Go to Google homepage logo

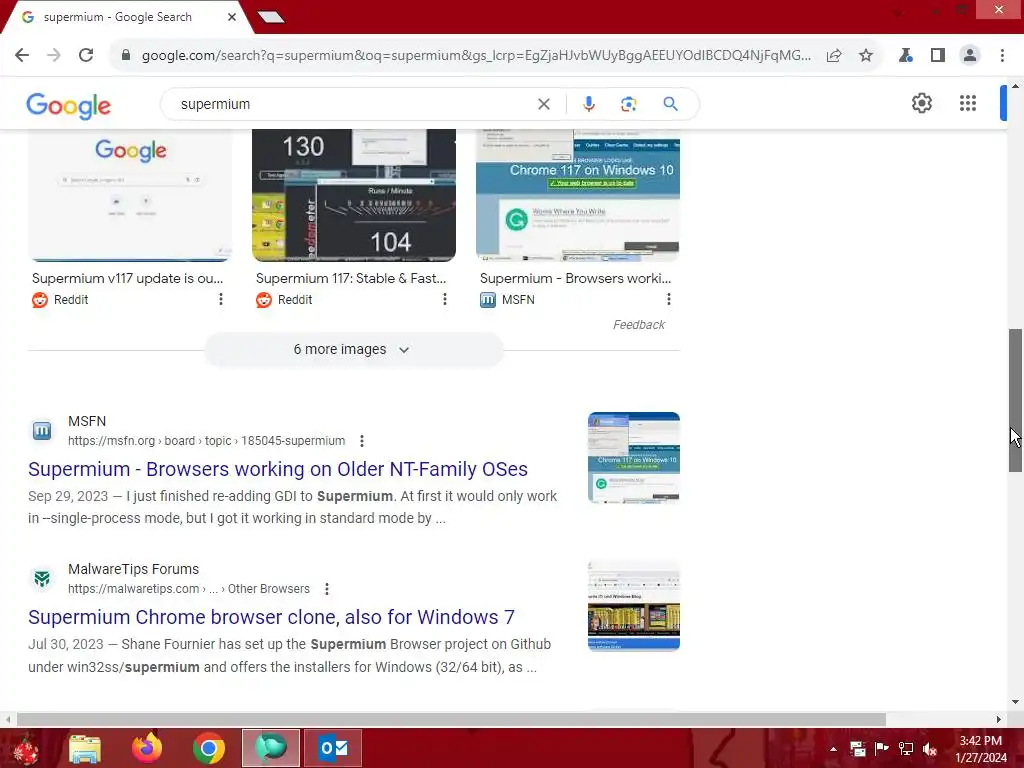point(69,106)
